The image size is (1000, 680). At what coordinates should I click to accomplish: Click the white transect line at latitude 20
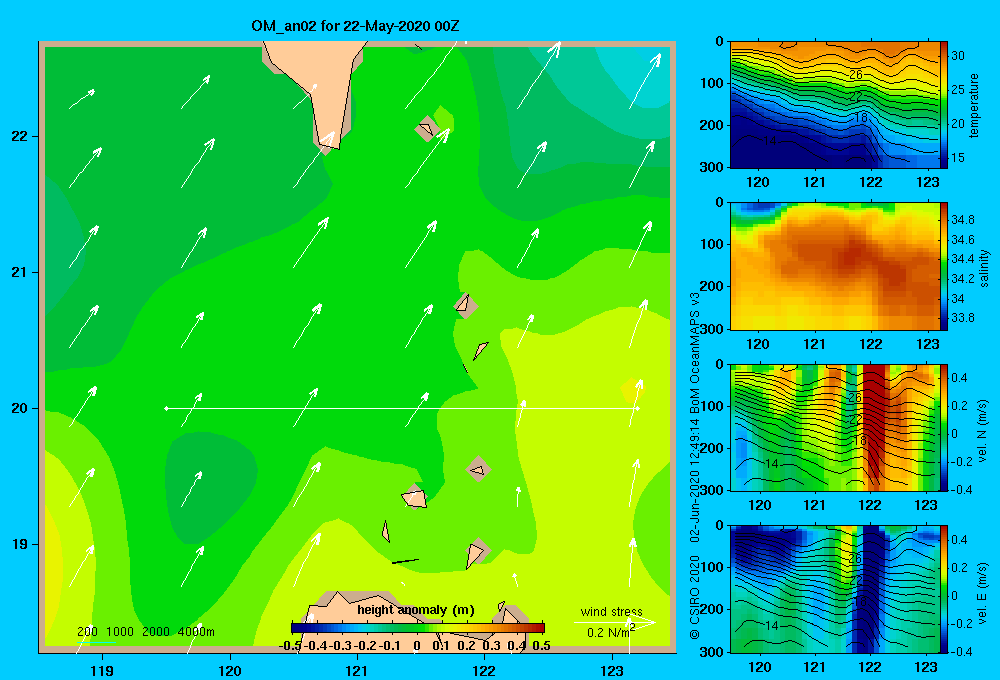point(402,408)
